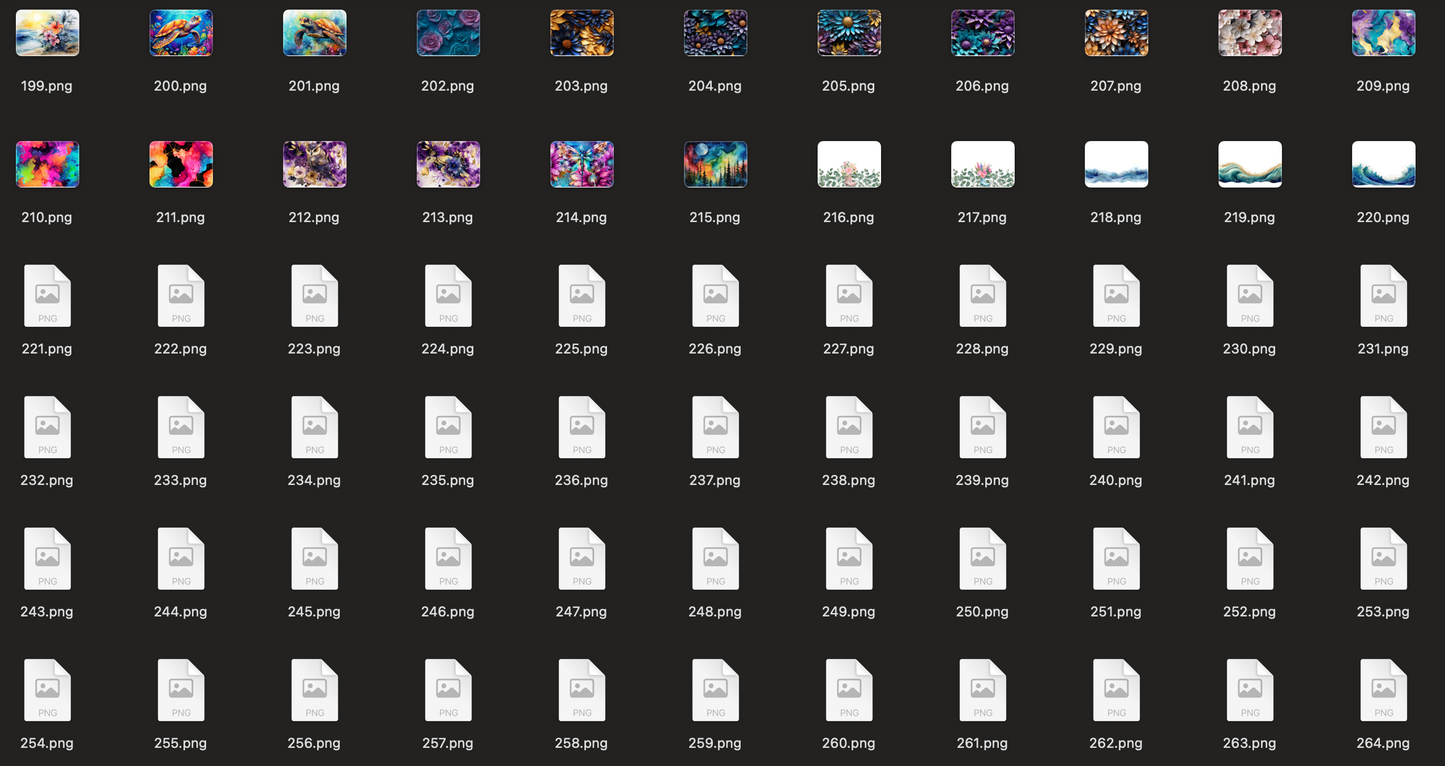Viewport: 1445px width, 766px height.
Task: Choose the 215.png colorful forest thumbnail
Action: click(715, 164)
